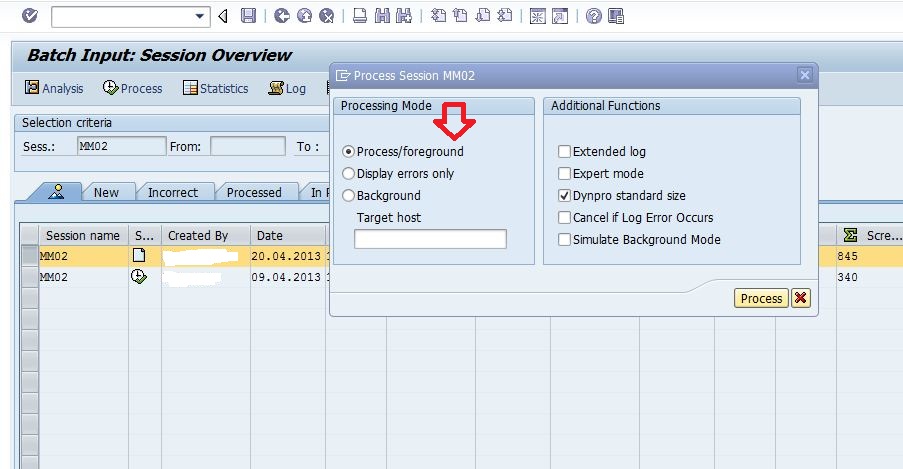
Task: Click the Created By column header
Action: click(x=206, y=235)
